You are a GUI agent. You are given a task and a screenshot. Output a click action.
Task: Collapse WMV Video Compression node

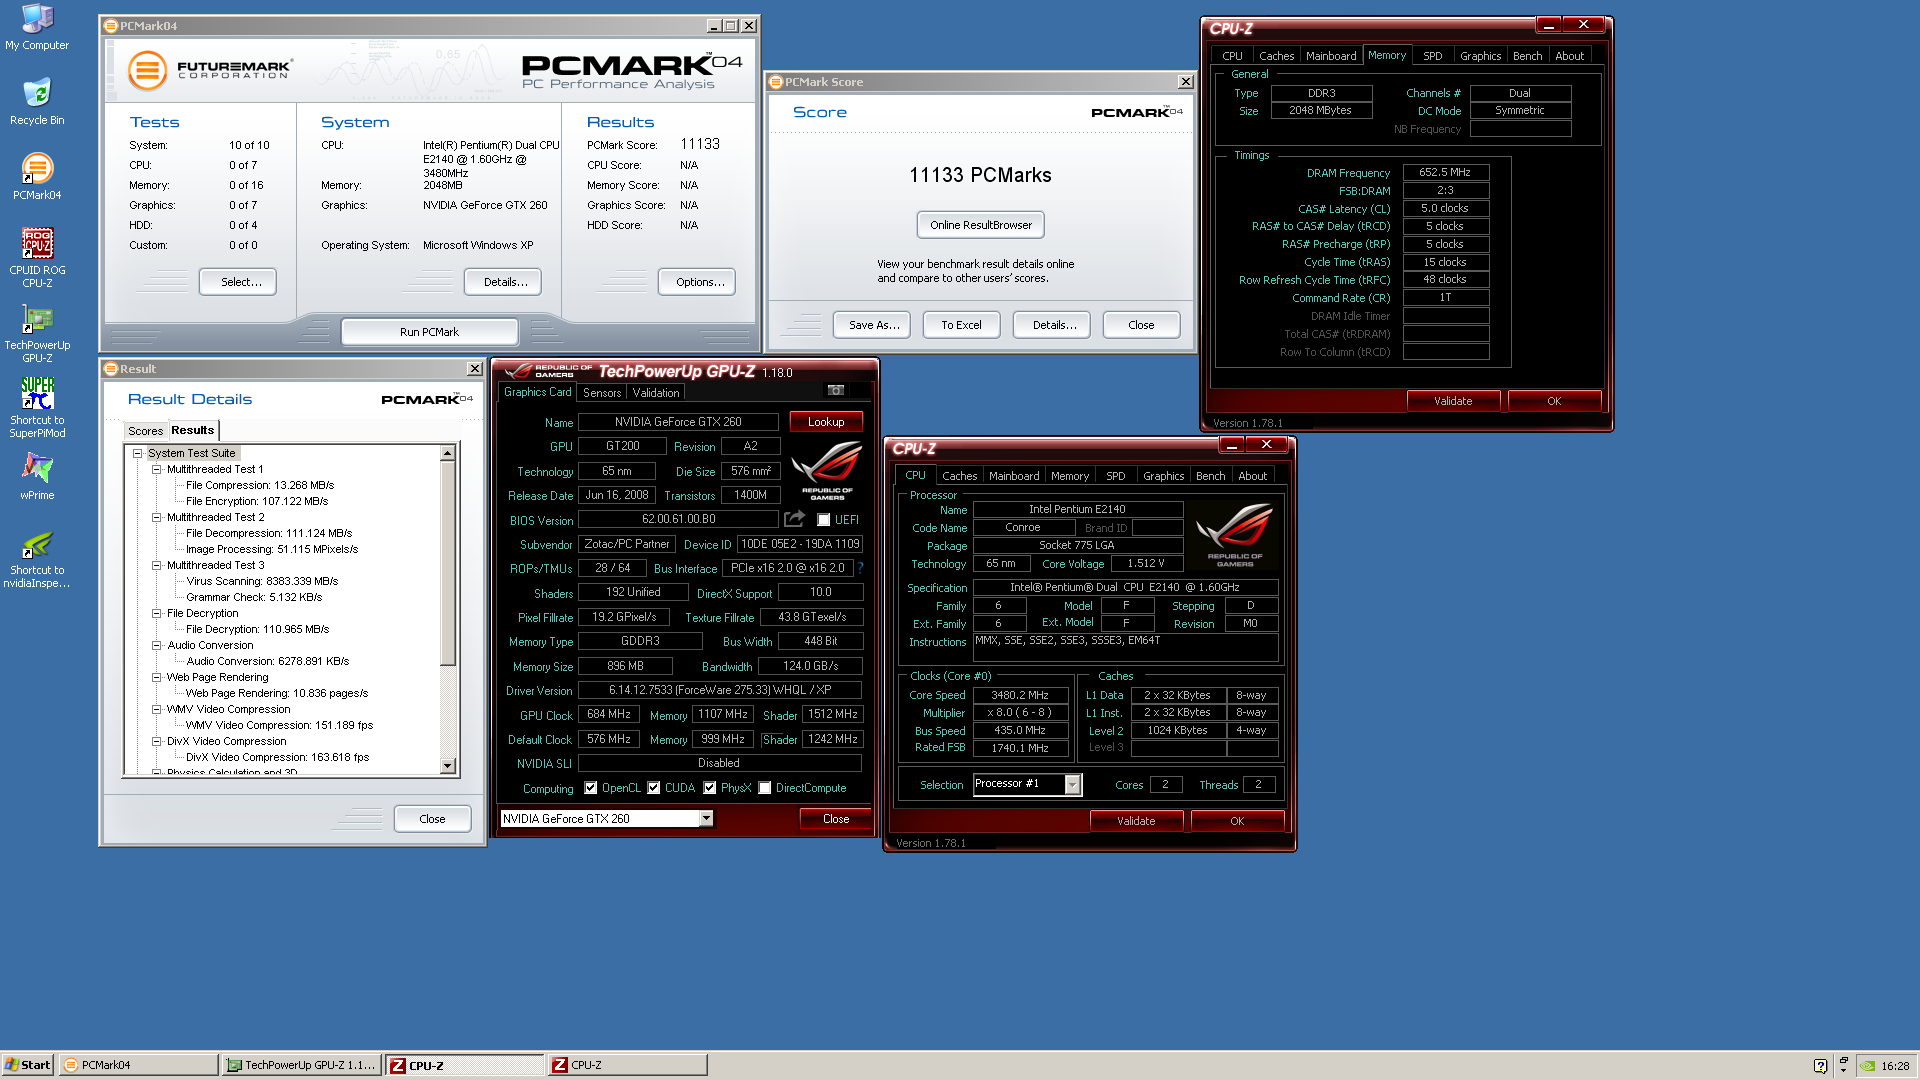pyautogui.click(x=157, y=709)
